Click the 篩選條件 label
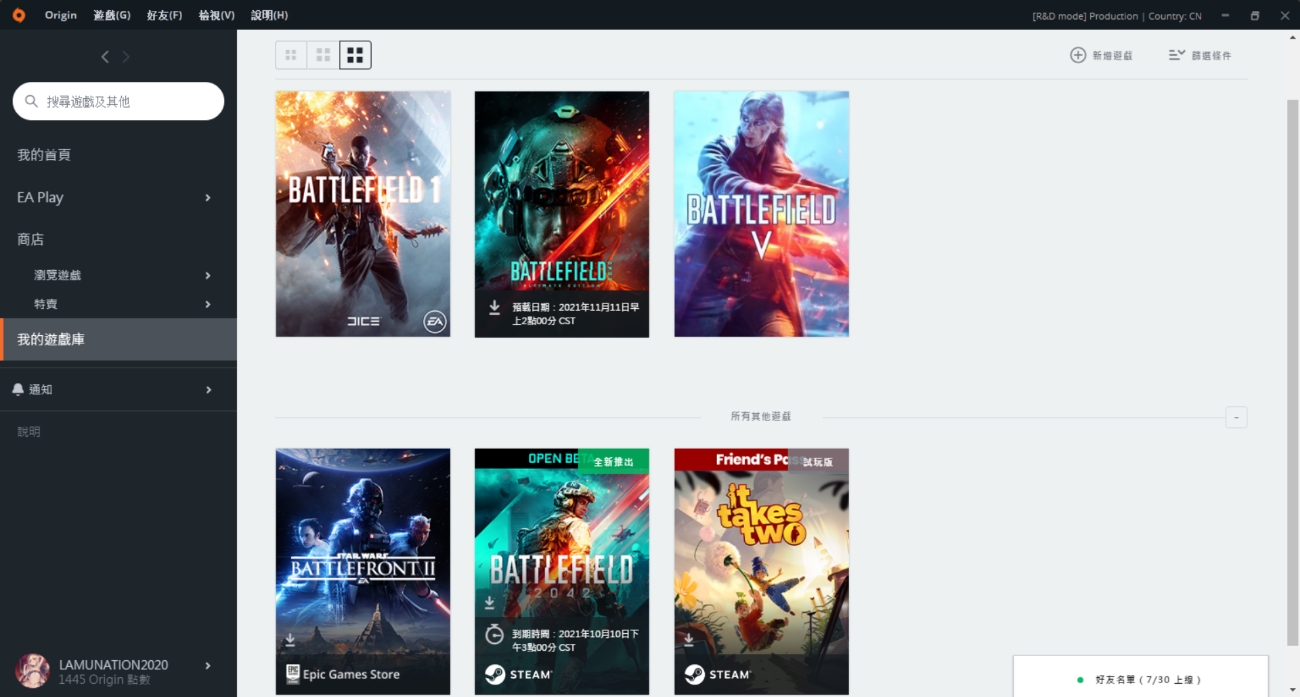The image size is (1300, 697). point(1211,56)
